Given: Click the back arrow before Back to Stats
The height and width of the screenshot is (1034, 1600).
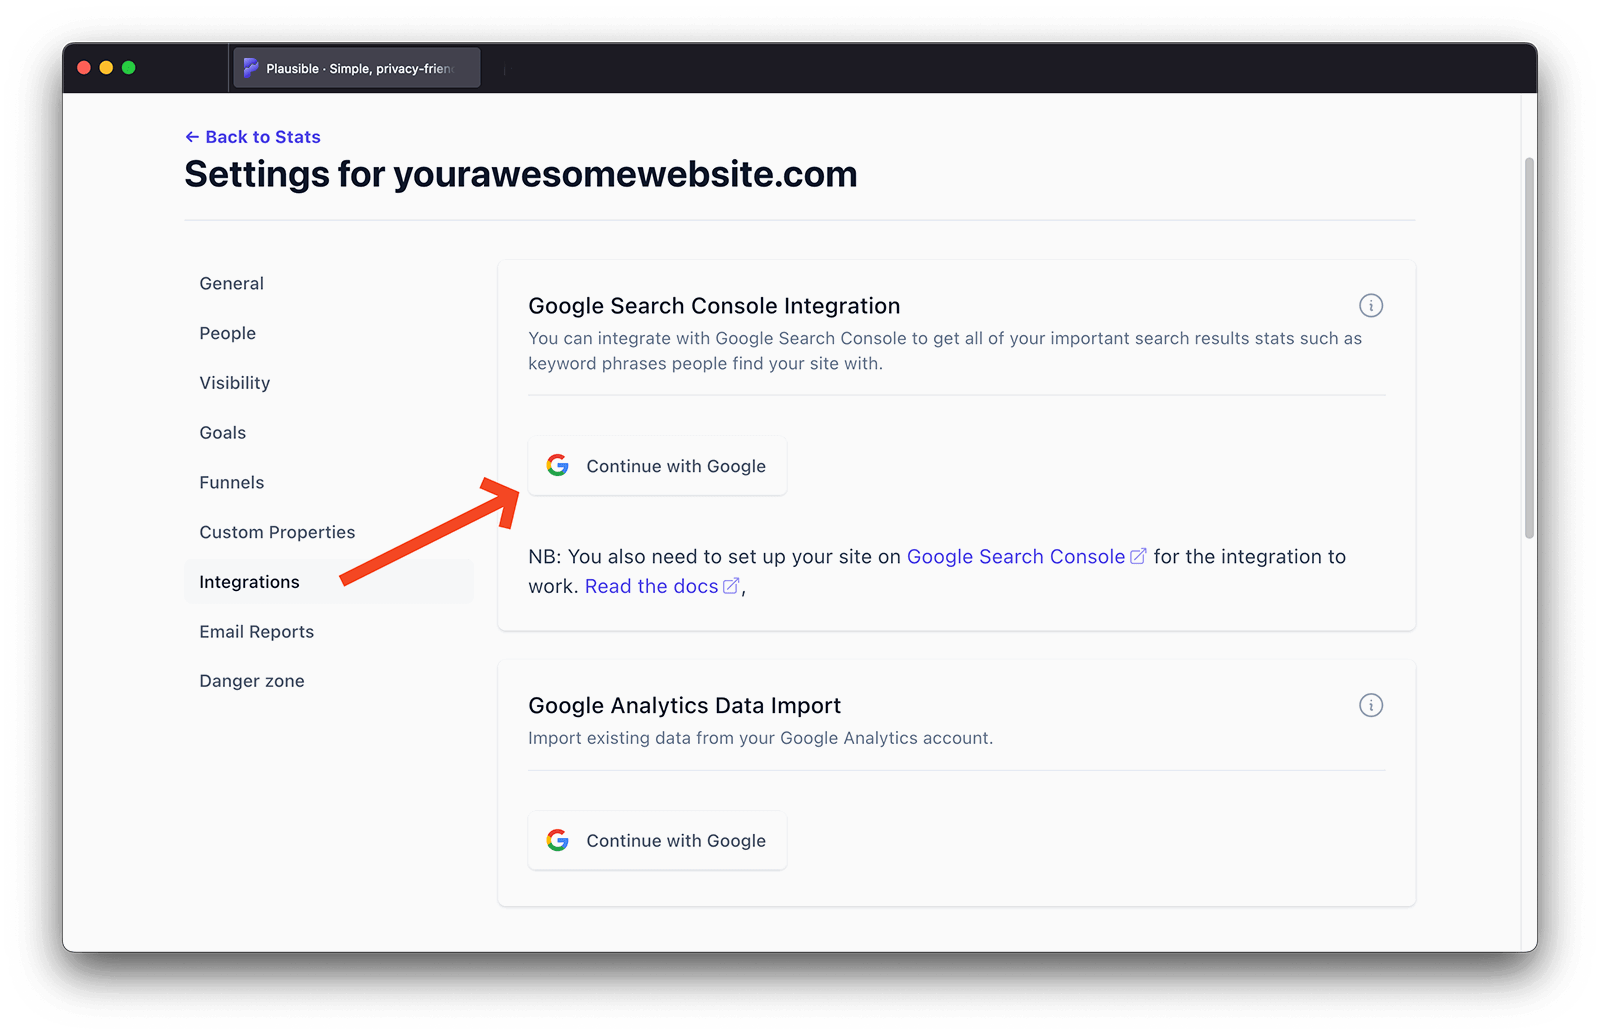Looking at the screenshot, I should pos(192,137).
